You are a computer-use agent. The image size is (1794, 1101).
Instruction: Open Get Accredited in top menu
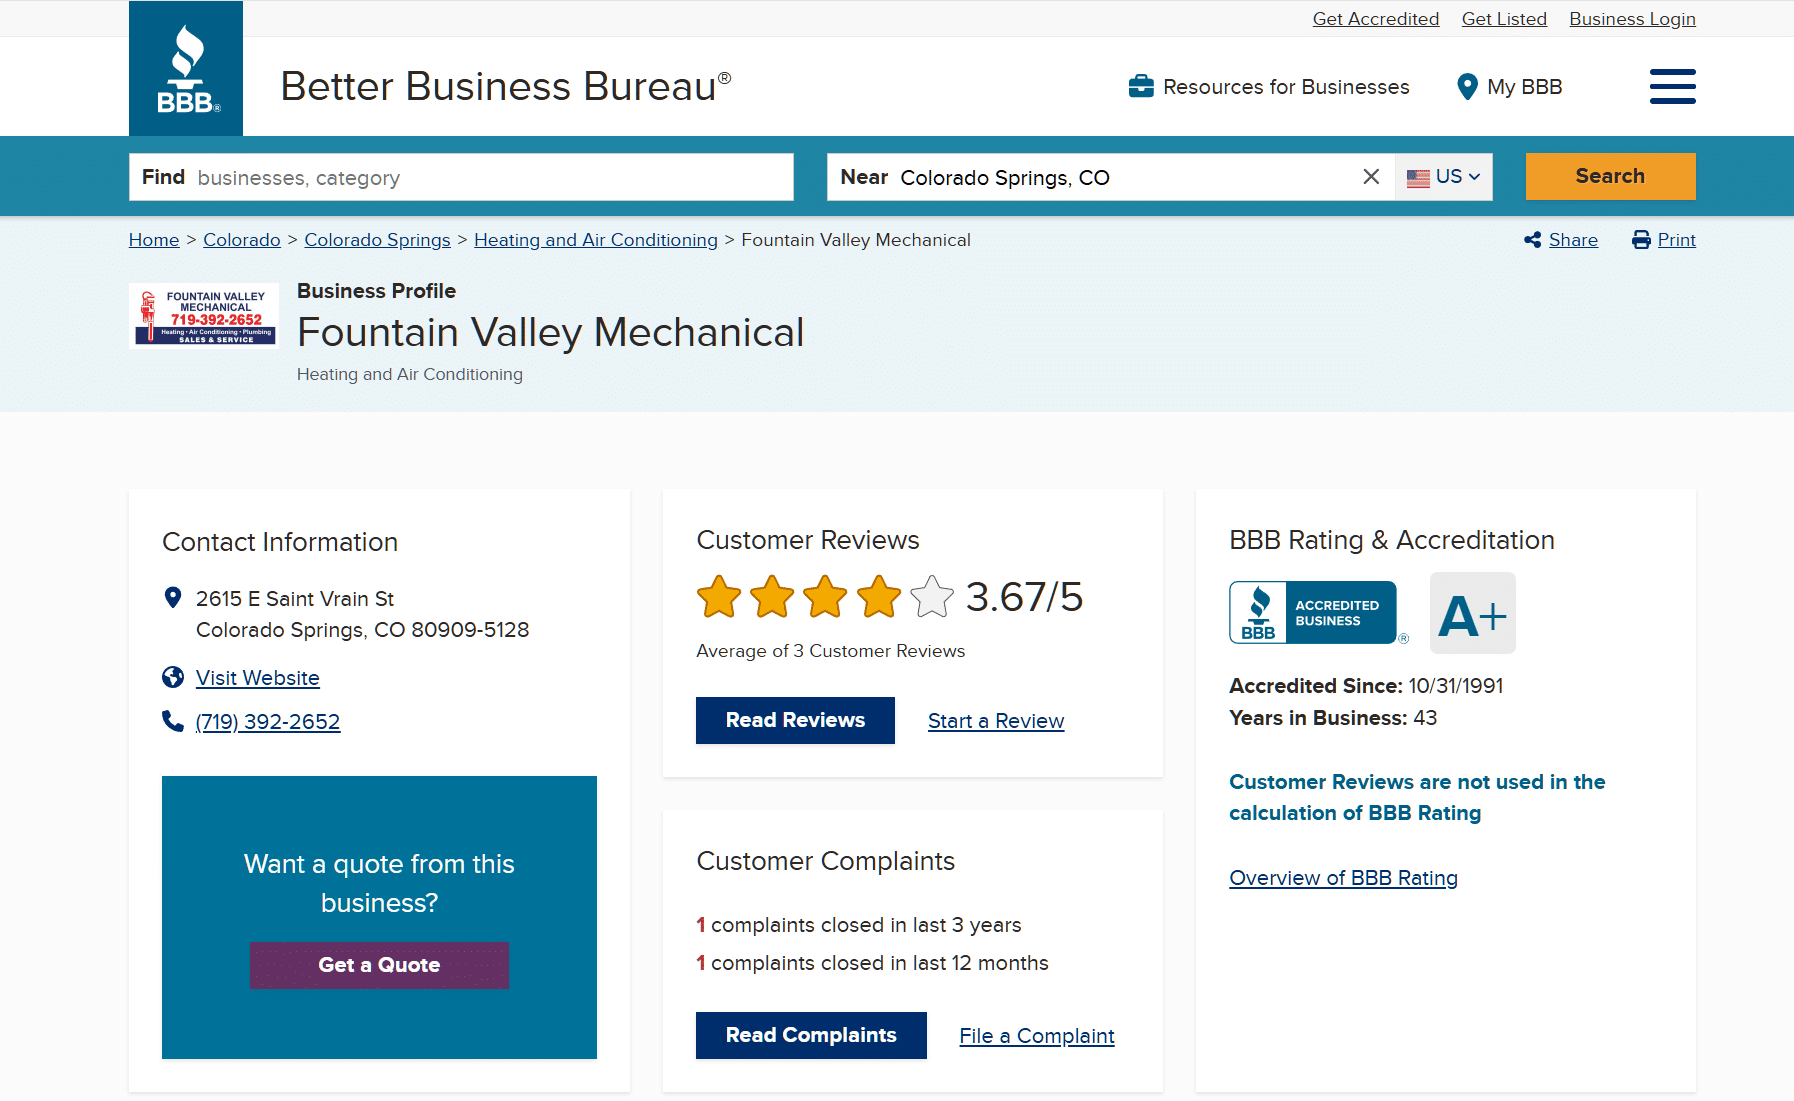[x=1375, y=19]
